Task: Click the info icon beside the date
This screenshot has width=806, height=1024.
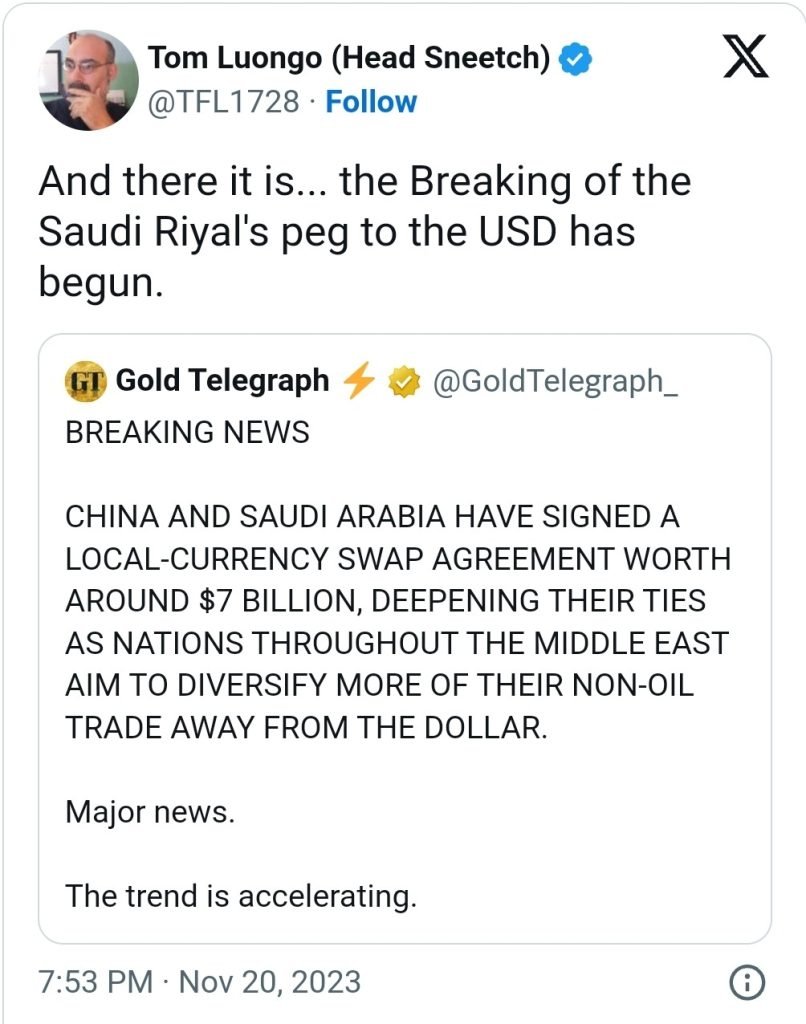Action: click(x=747, y=982)
